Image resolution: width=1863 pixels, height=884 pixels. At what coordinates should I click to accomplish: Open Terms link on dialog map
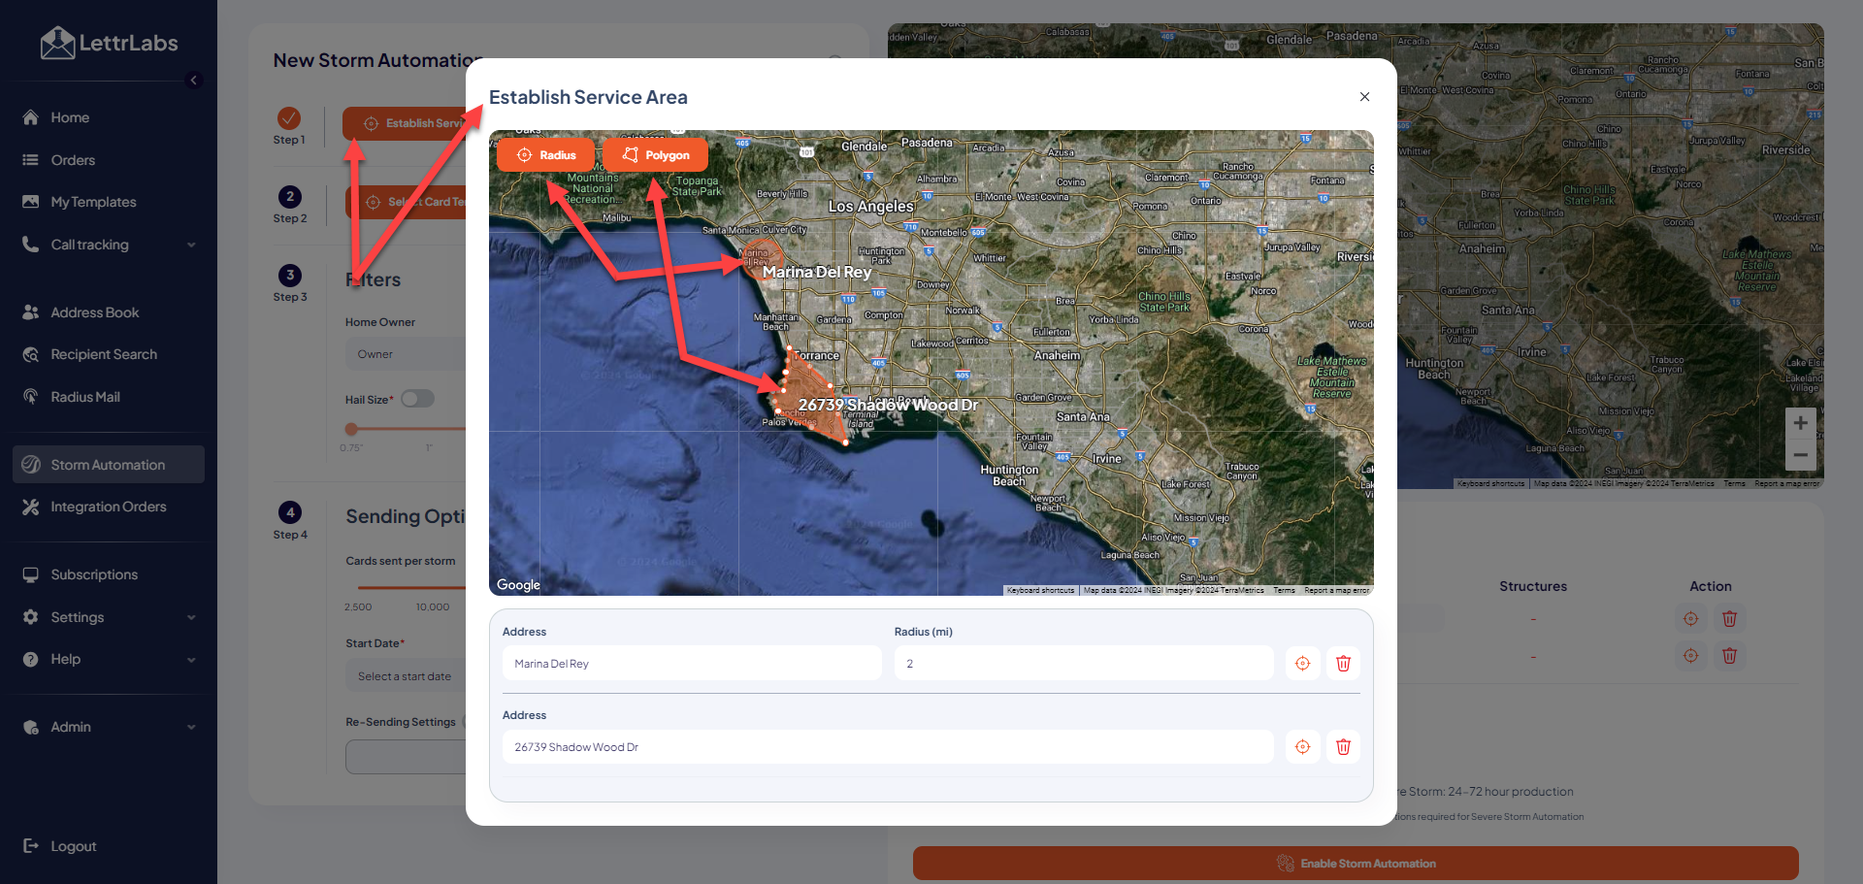(x=1284, y=590)
